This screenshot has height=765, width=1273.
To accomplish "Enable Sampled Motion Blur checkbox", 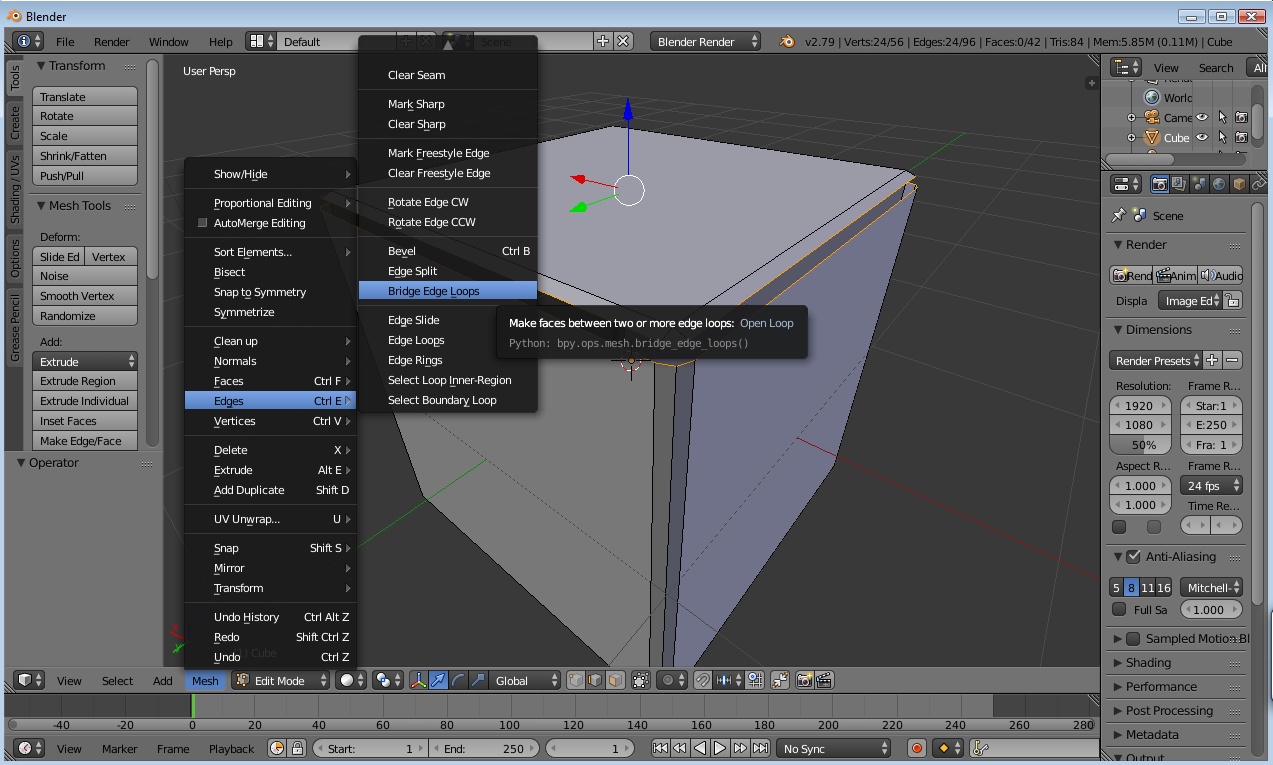I will coord(1133,638).
